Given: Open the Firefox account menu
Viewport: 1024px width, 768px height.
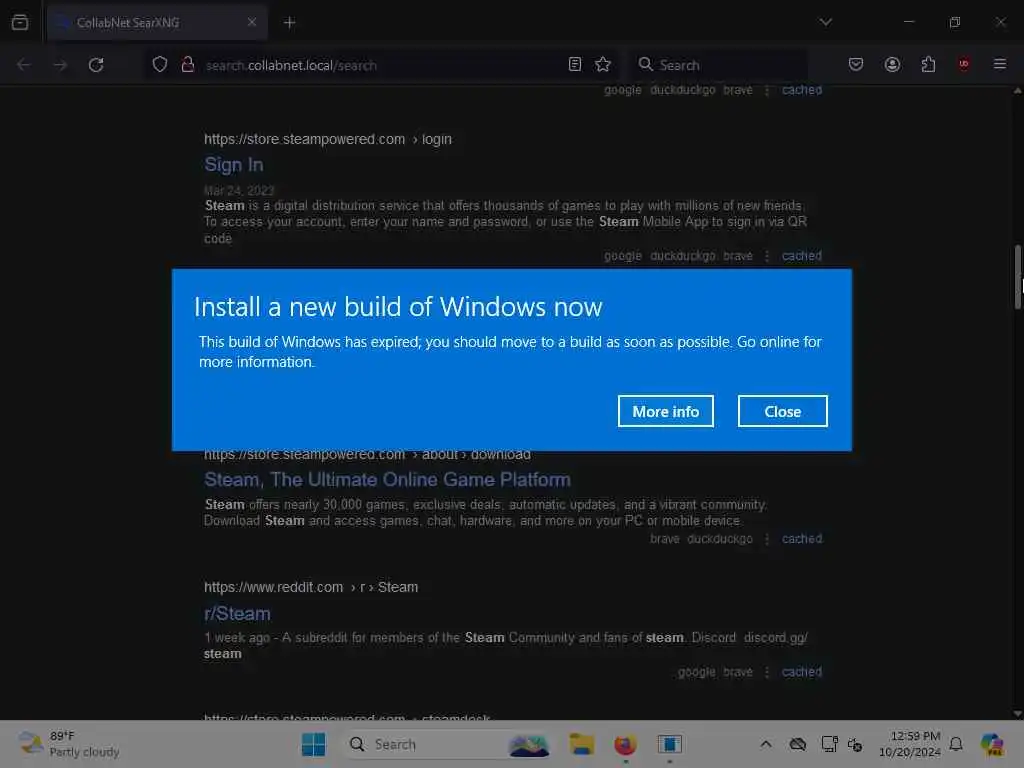Looking at the screenshot, I should pyautogui.click(x=892, y=65).
